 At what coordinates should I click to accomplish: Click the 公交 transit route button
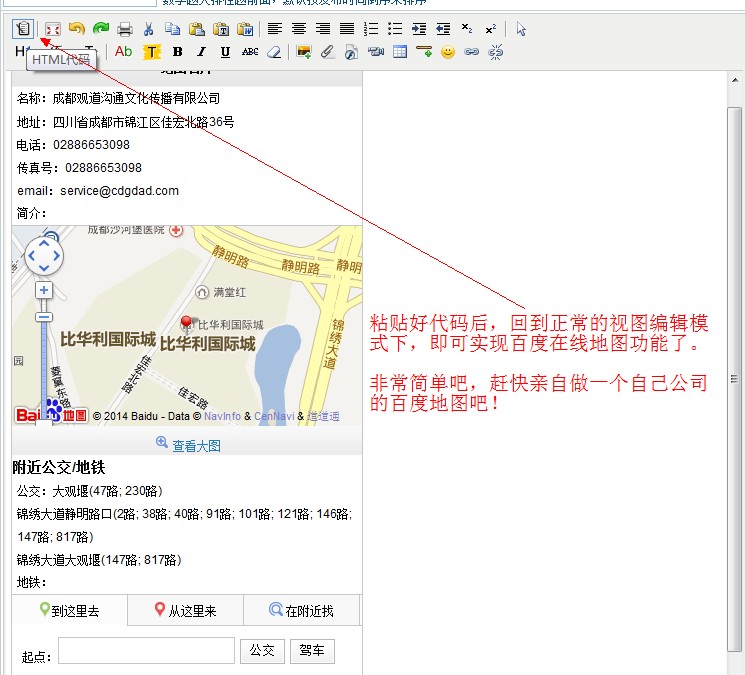click(x=262, y=651)
